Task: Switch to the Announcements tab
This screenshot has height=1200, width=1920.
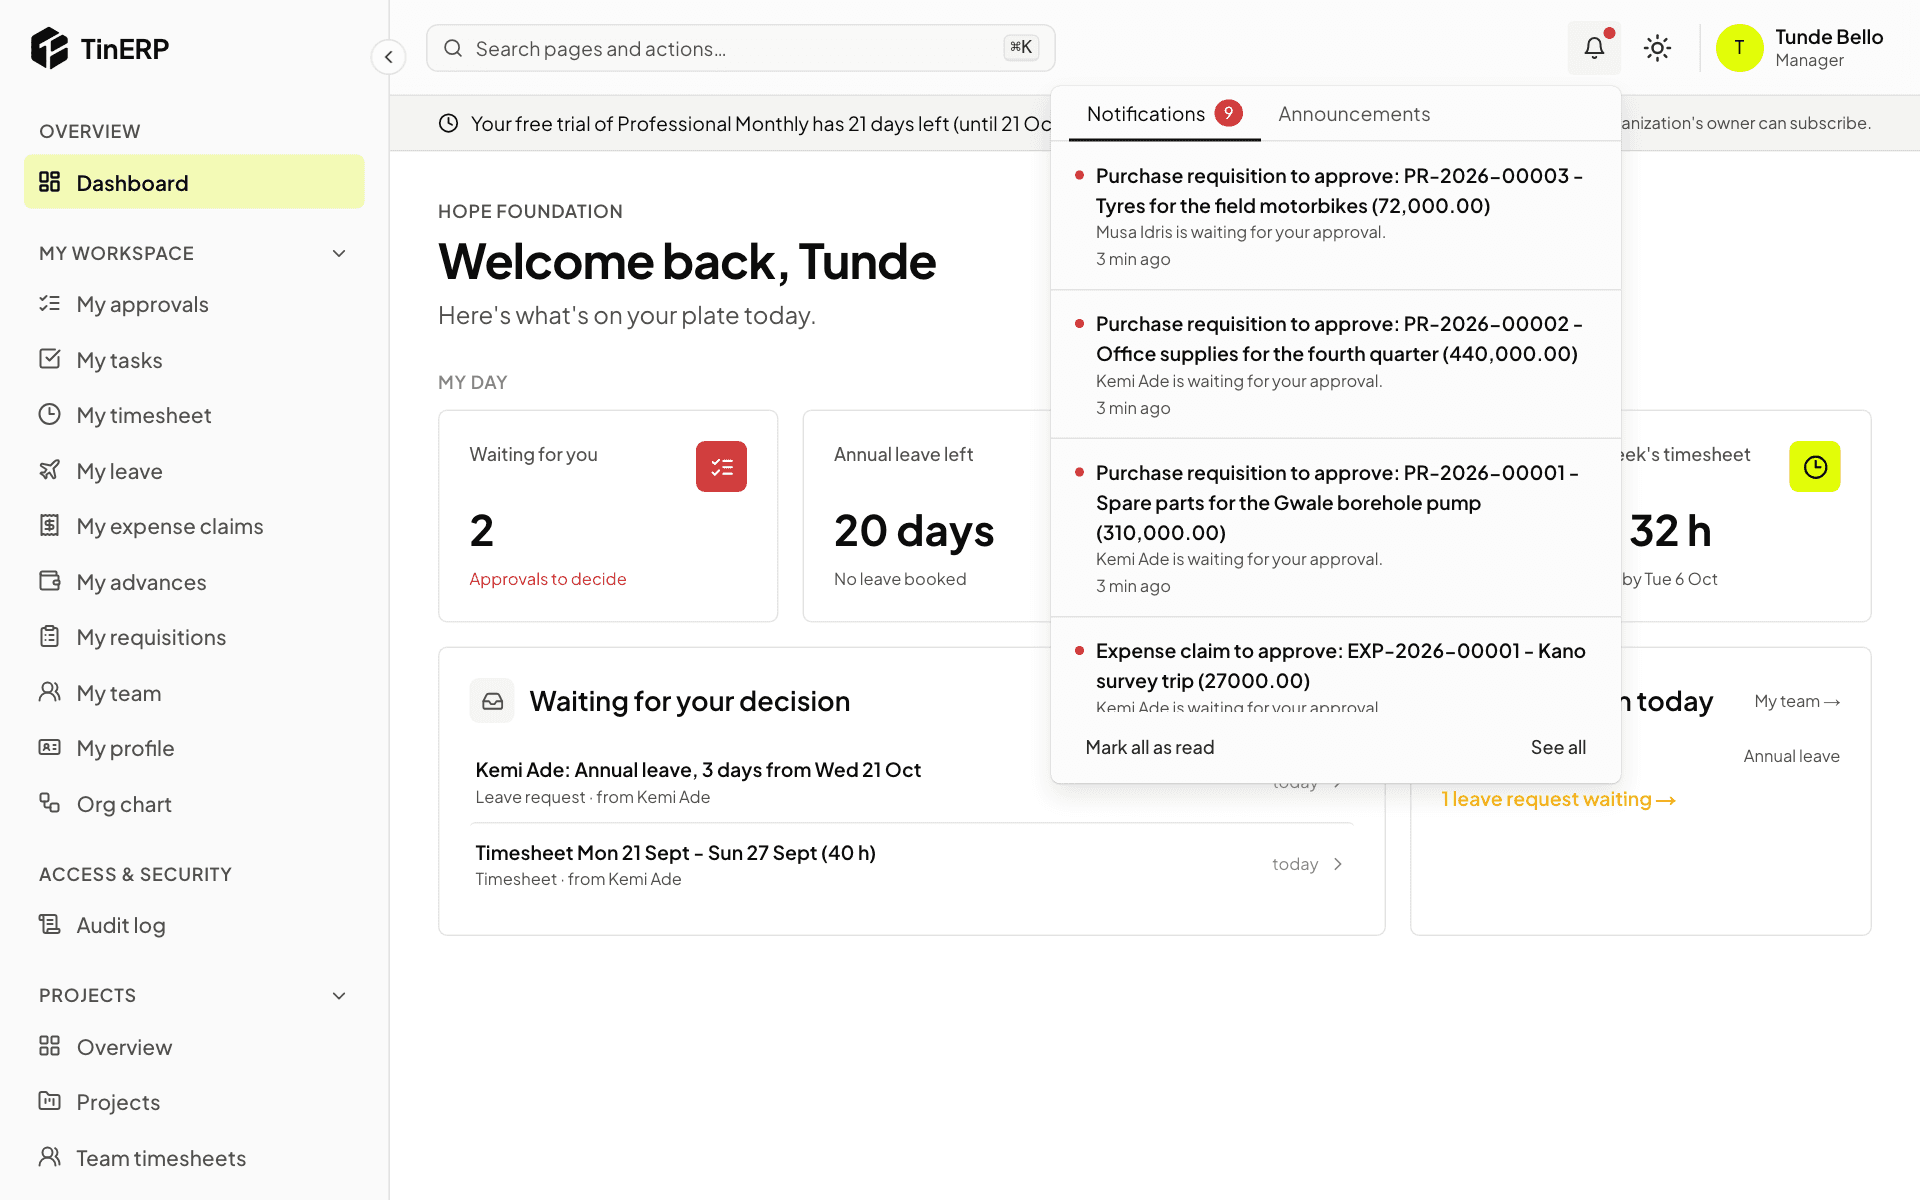Action: coord(1354,114)
